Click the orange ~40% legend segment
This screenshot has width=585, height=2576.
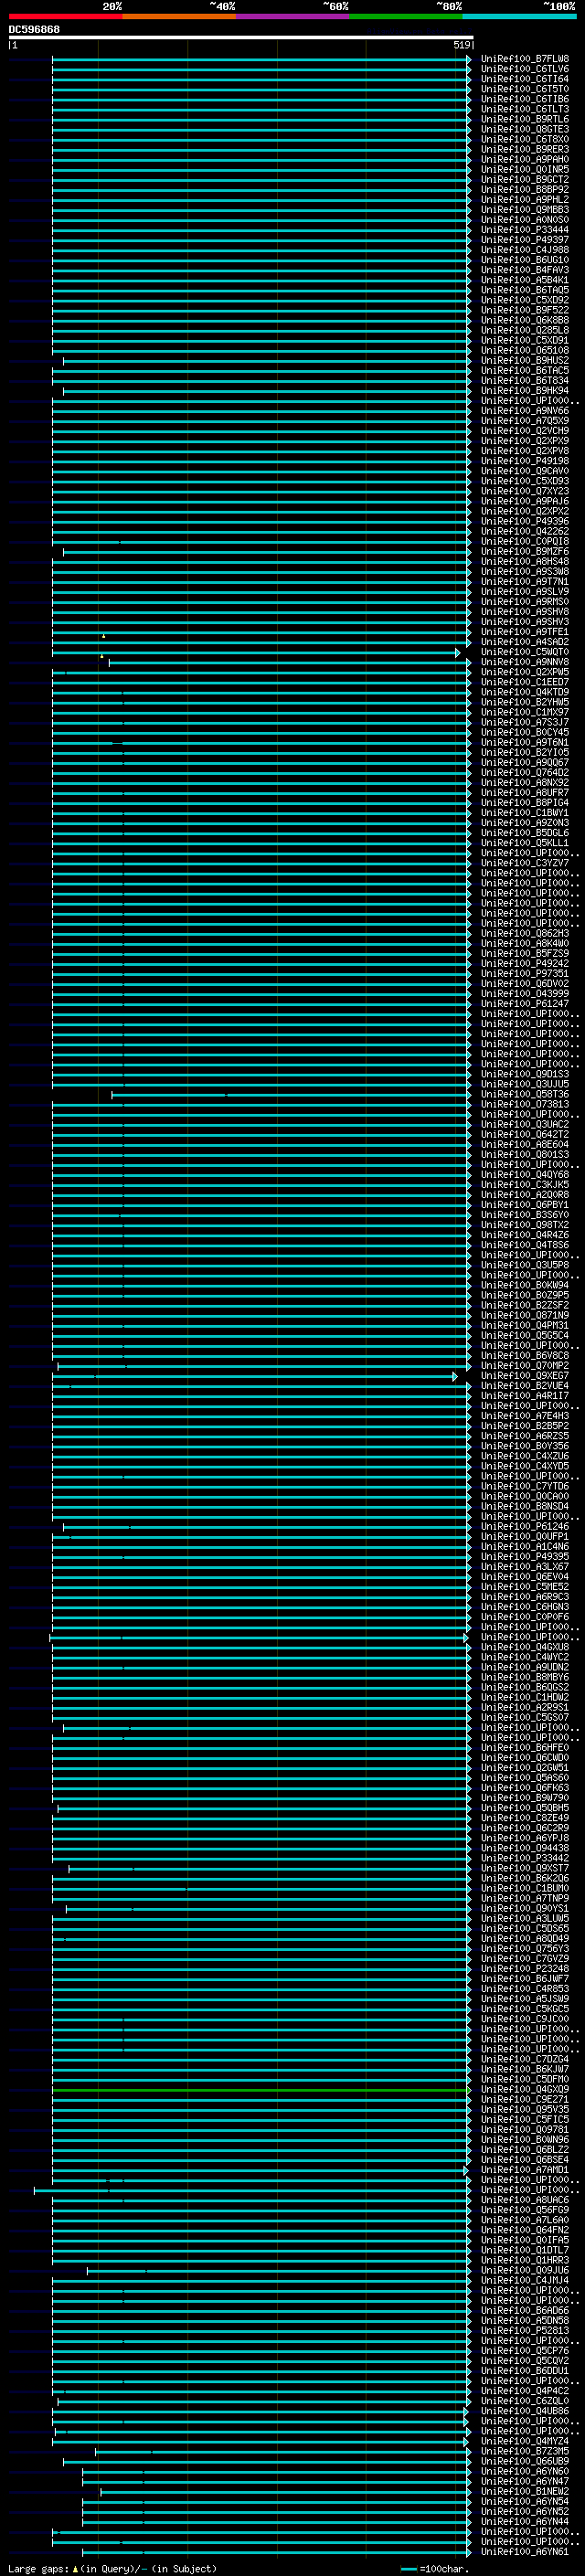(x=179, y=16)
